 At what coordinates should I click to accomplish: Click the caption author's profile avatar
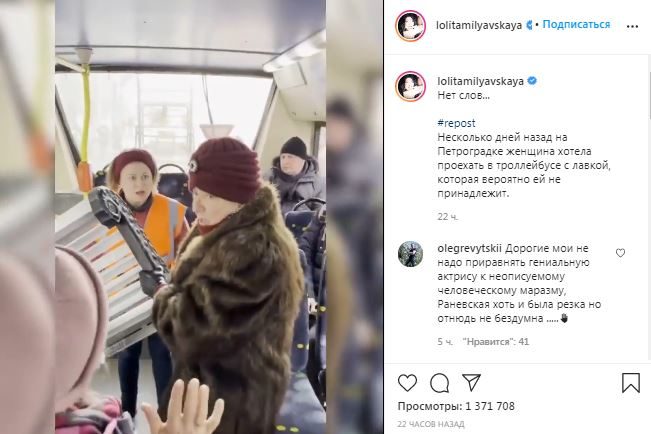coord(410,86)
